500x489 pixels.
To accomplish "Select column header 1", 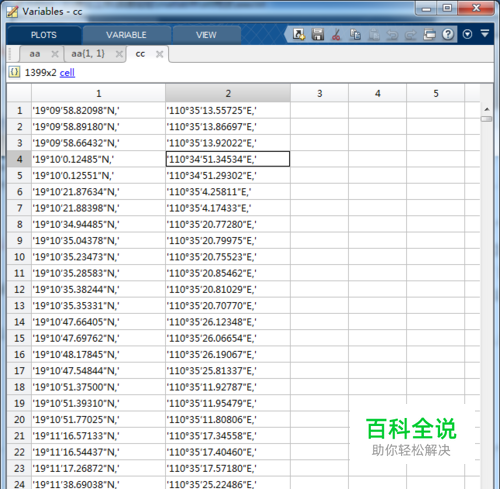I will tap(99, 93).
